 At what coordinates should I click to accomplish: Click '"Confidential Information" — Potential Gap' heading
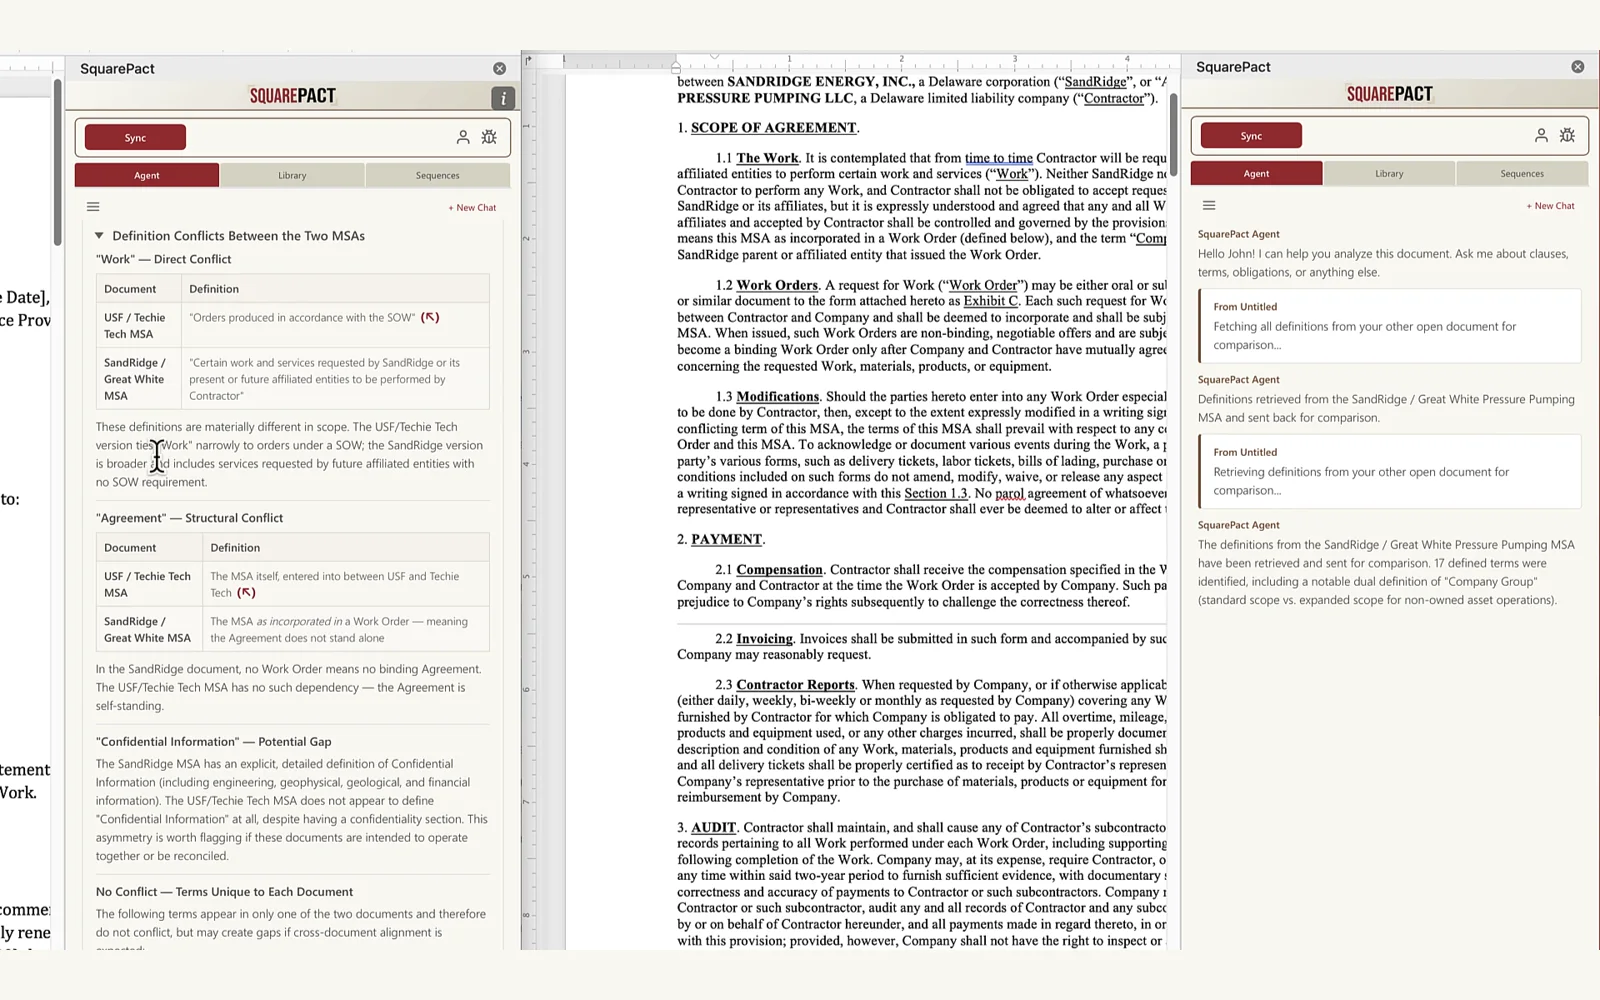(214, 742)
